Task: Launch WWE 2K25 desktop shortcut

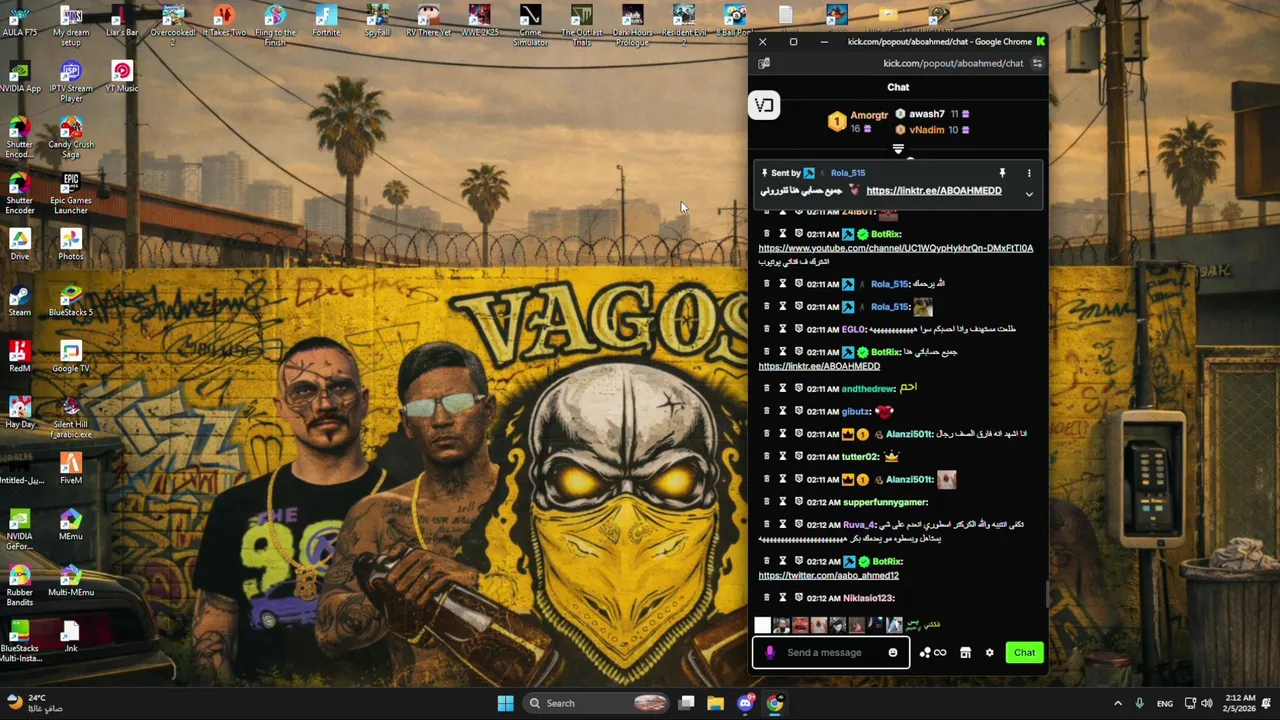Action: (479, 22)
